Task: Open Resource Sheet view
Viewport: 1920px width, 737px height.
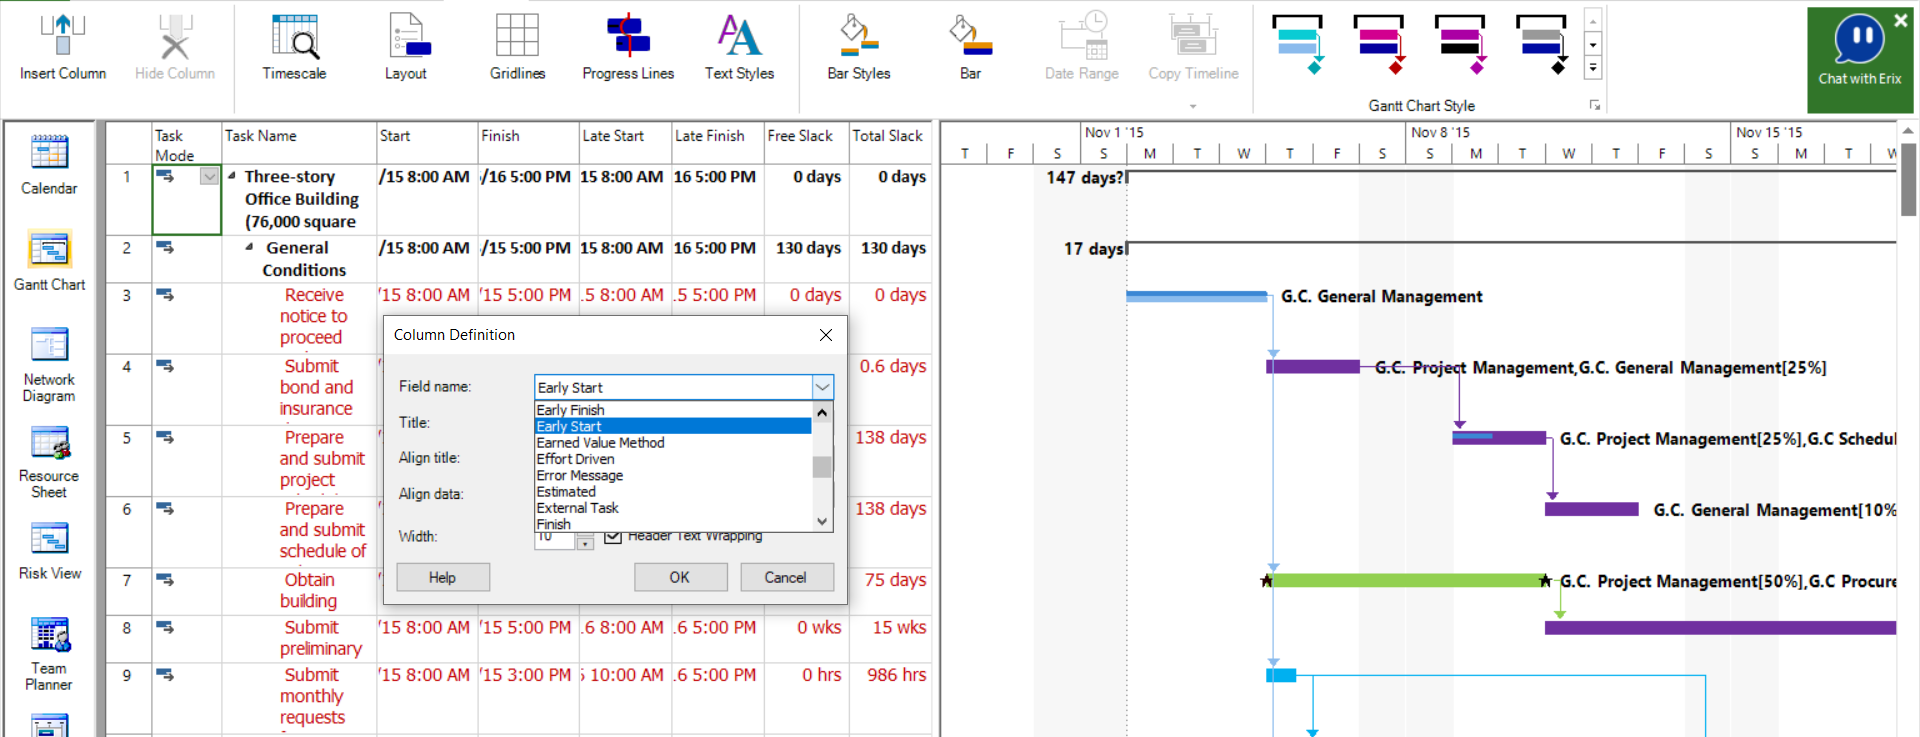Action: [x=49, y=461]
